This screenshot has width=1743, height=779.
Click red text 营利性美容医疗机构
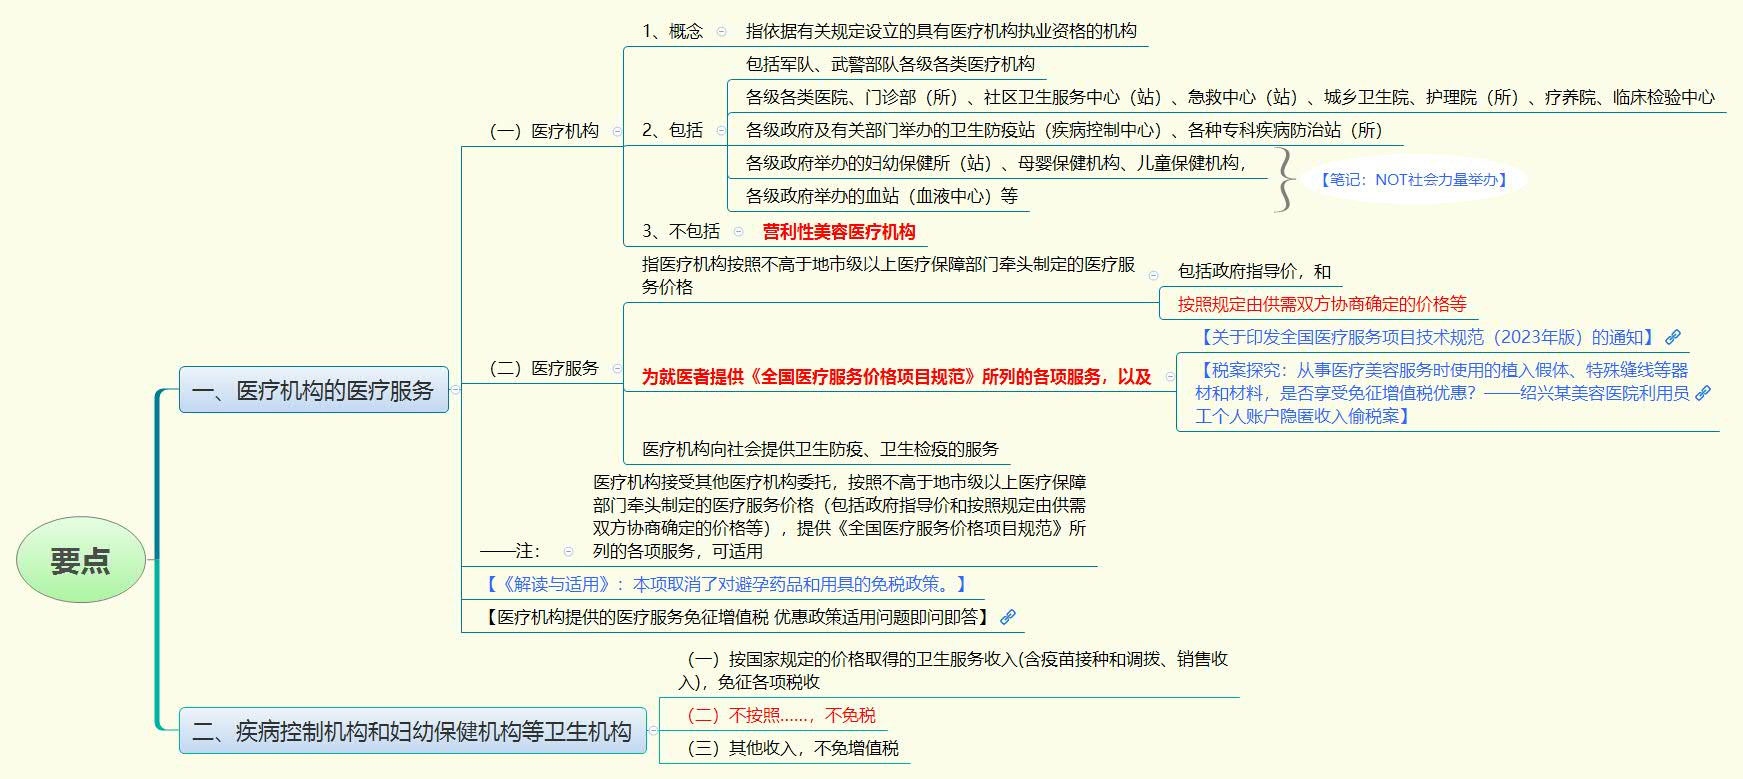pyautogui.click(x=839, y=232)
